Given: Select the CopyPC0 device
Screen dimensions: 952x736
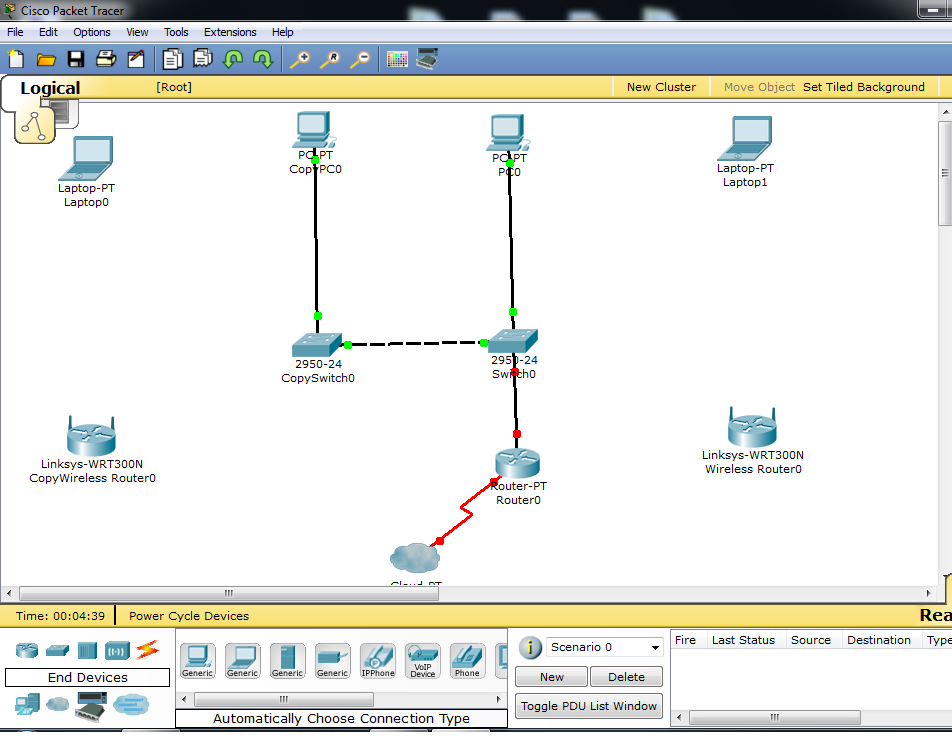Looking at the screenshot, I should tap(315, 130).
